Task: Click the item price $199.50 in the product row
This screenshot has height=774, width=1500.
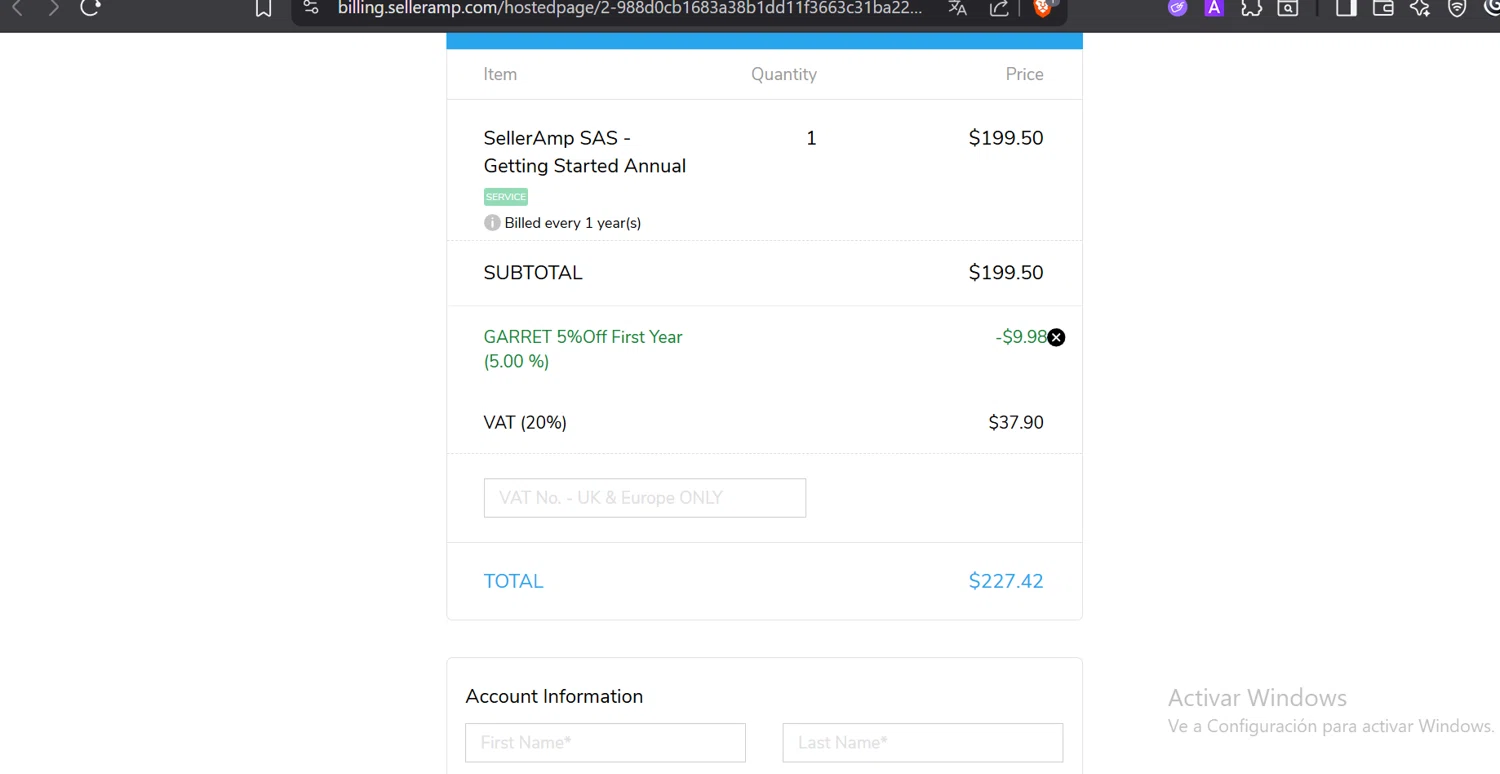Action: (1006, 138)
